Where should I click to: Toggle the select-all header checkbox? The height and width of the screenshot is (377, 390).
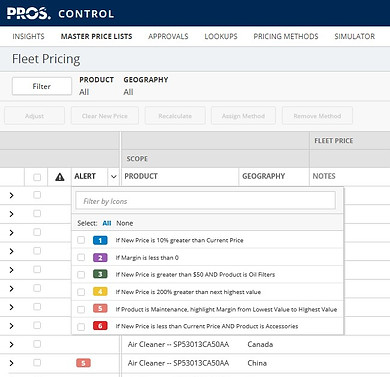[37, 177]
